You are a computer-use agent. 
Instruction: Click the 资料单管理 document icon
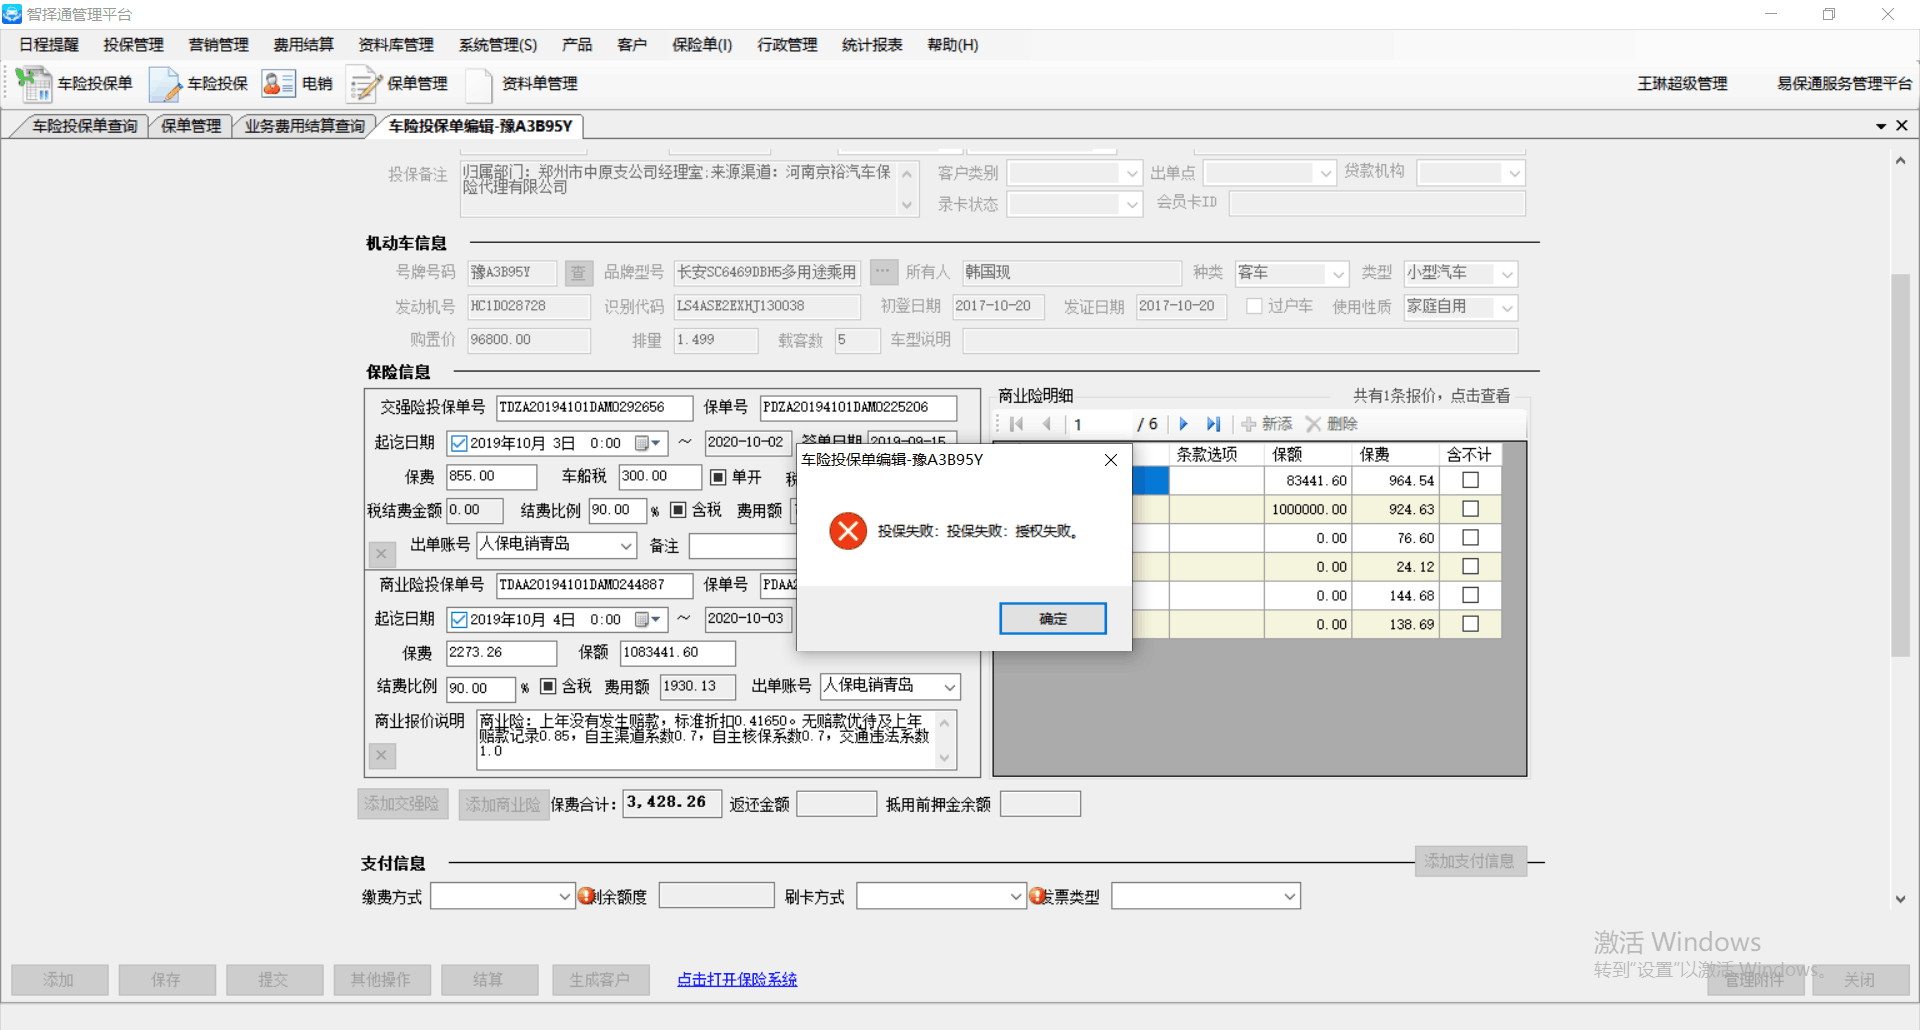[479, 84]
